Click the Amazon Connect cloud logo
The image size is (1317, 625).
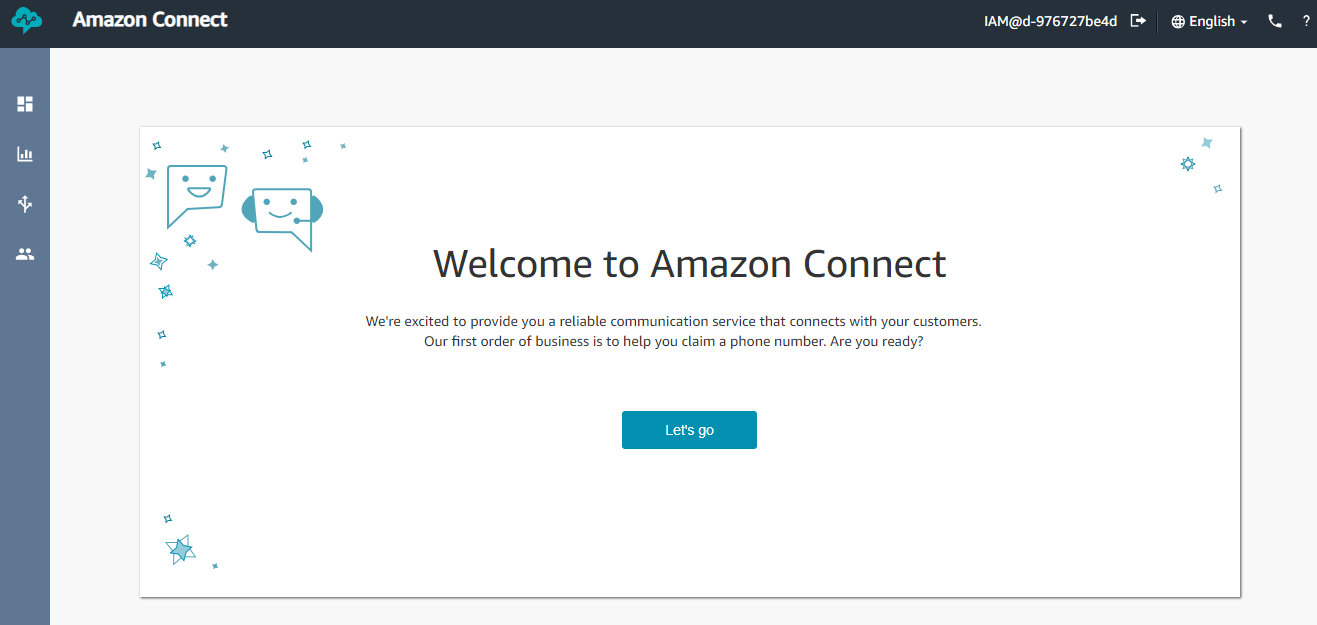(26, 21)
